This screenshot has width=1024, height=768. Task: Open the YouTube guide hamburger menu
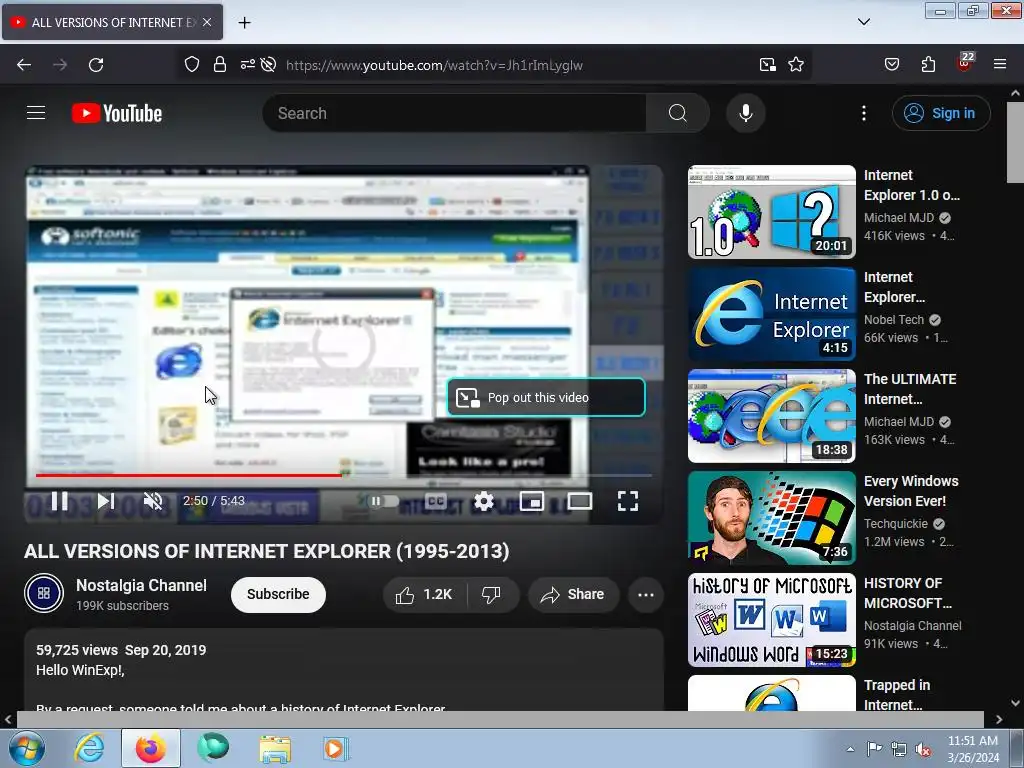(x=36, y=113)
